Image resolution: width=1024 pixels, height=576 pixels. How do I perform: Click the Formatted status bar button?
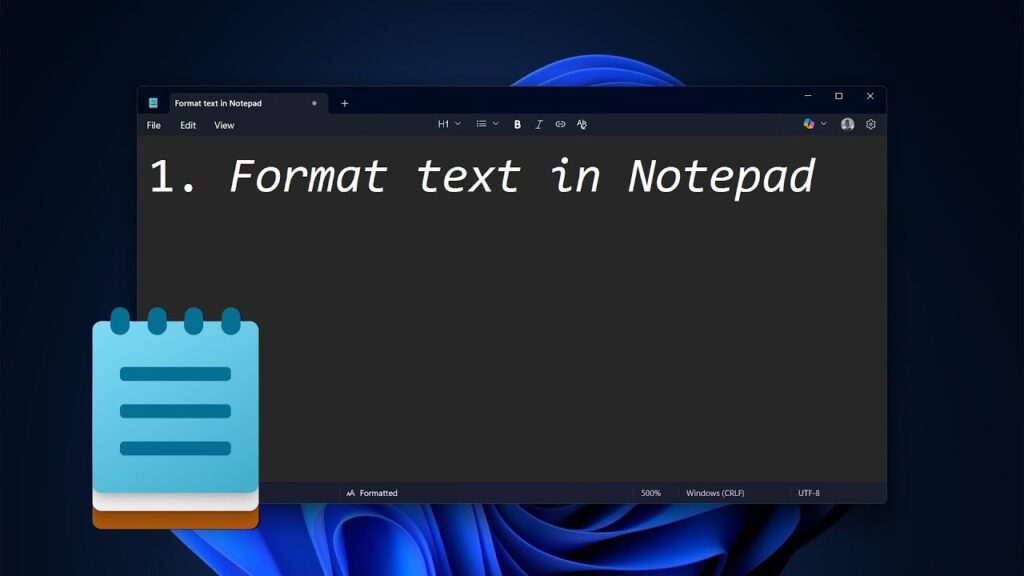pos(372,493)
